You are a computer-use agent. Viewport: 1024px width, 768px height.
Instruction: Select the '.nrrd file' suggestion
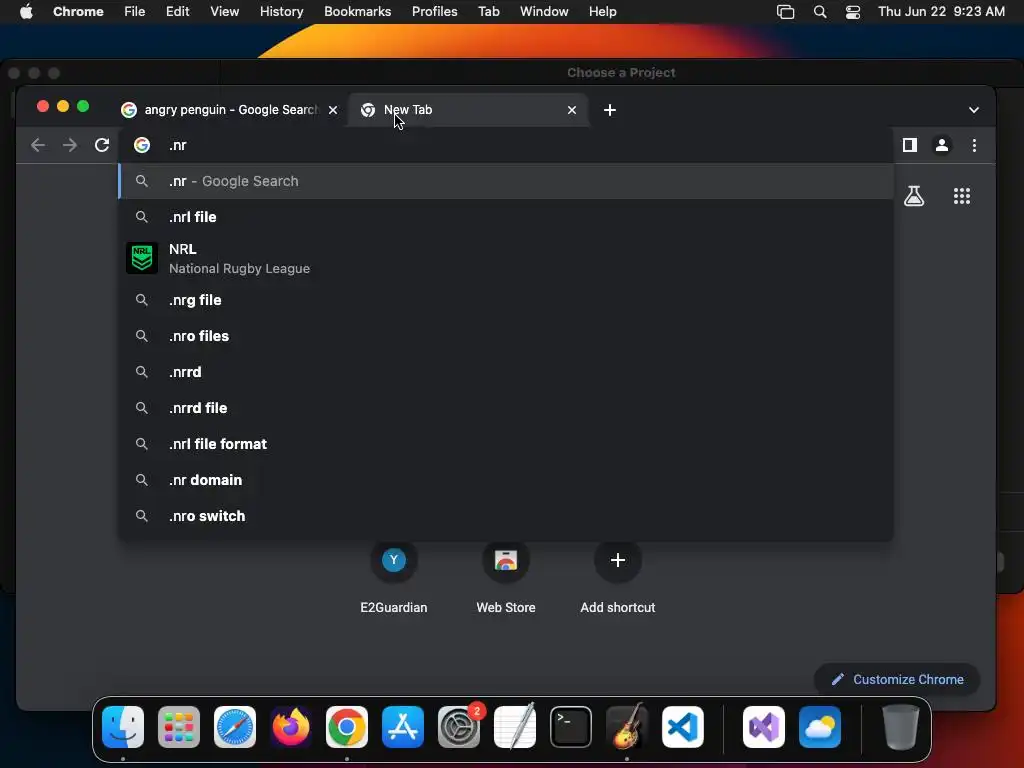(x=505, y=408)
